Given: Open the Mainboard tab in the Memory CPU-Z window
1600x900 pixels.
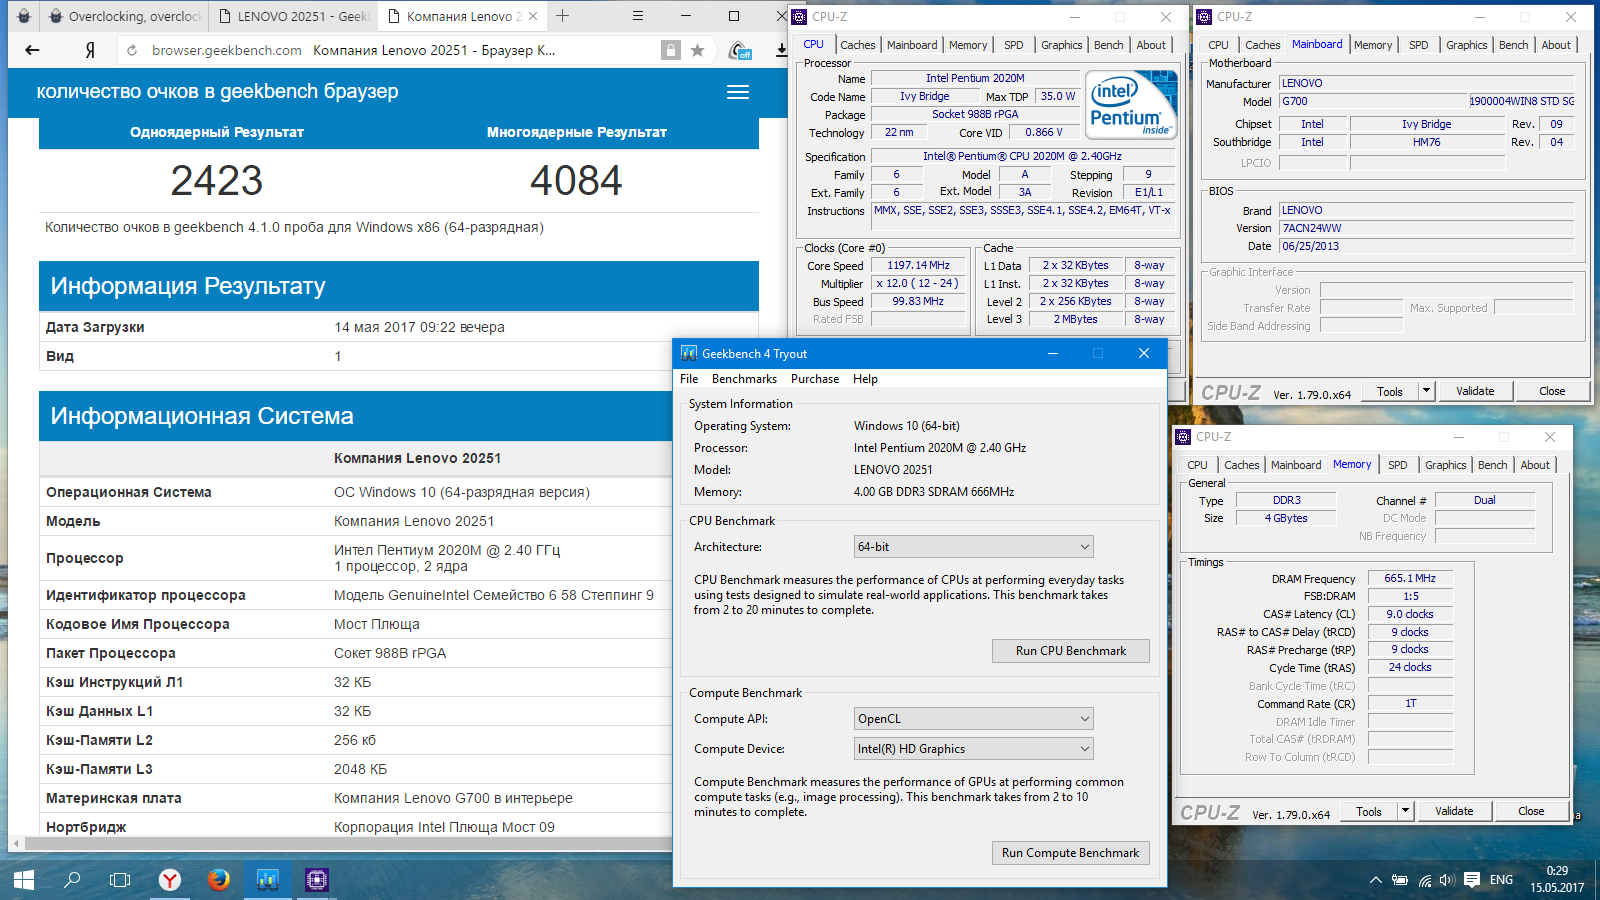Looking at the screenshot, I should pos(1296,465).
